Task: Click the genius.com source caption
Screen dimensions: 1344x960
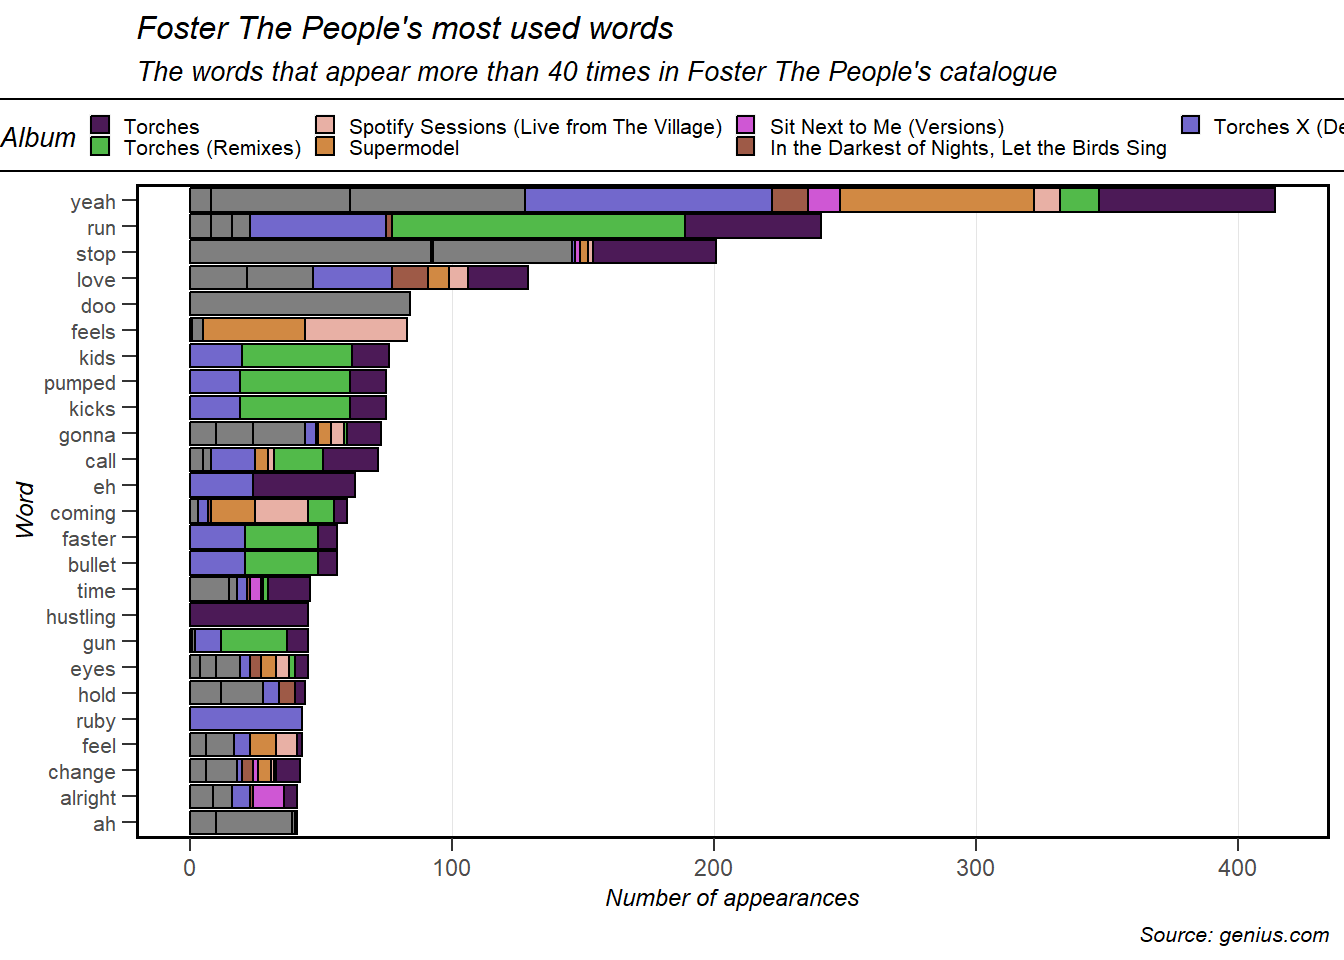Action: pyautogui.click(x=1234, y=935)
